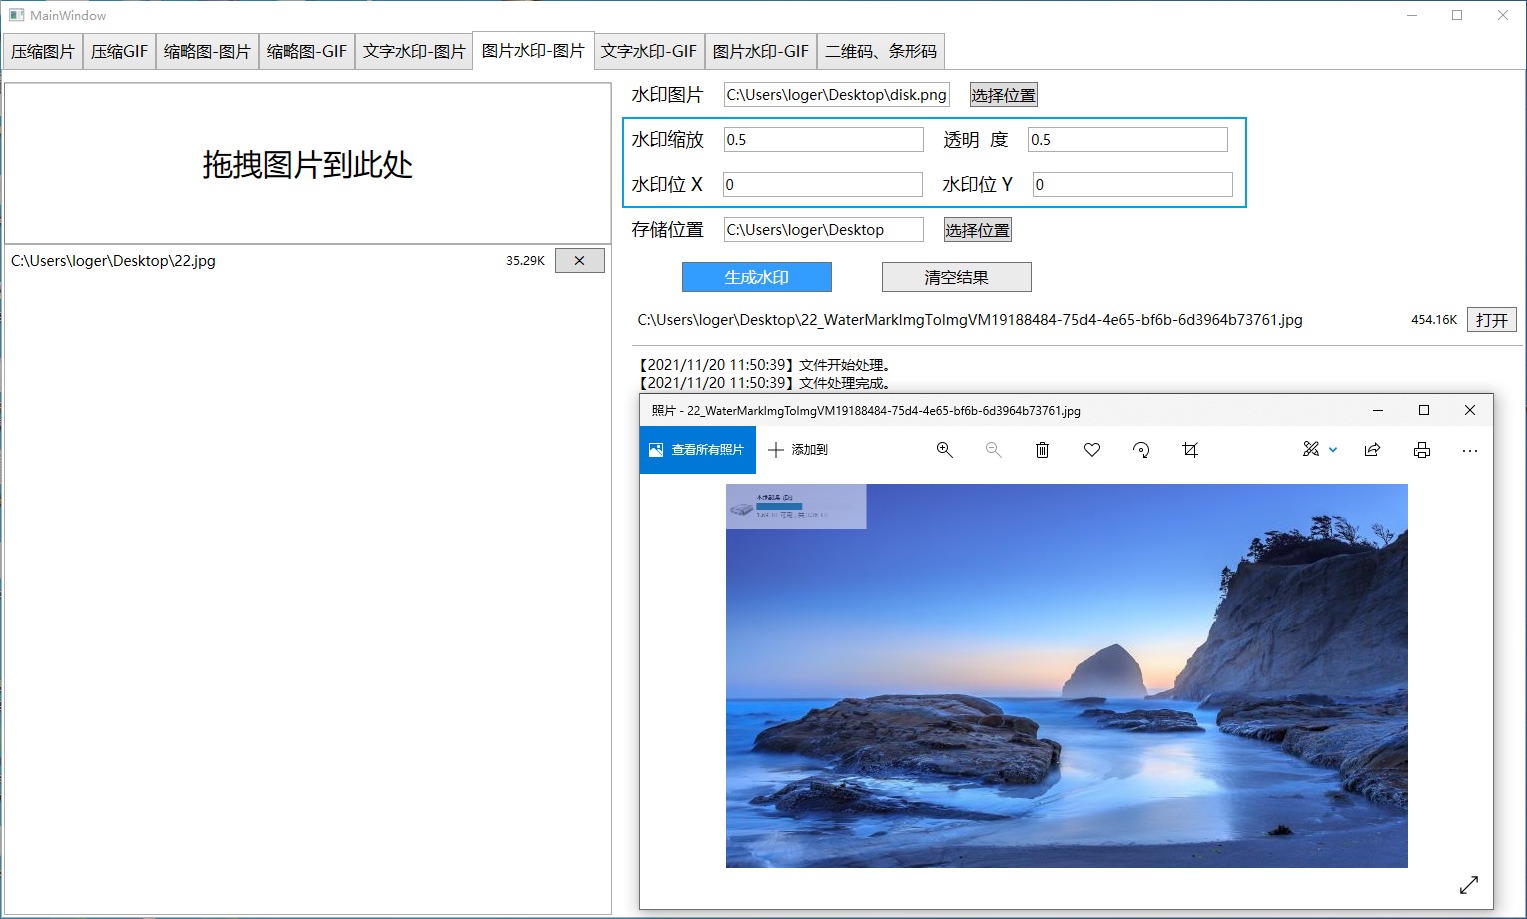
Task: Focus the 水印位 X input field
Action: tap(823, 185)
